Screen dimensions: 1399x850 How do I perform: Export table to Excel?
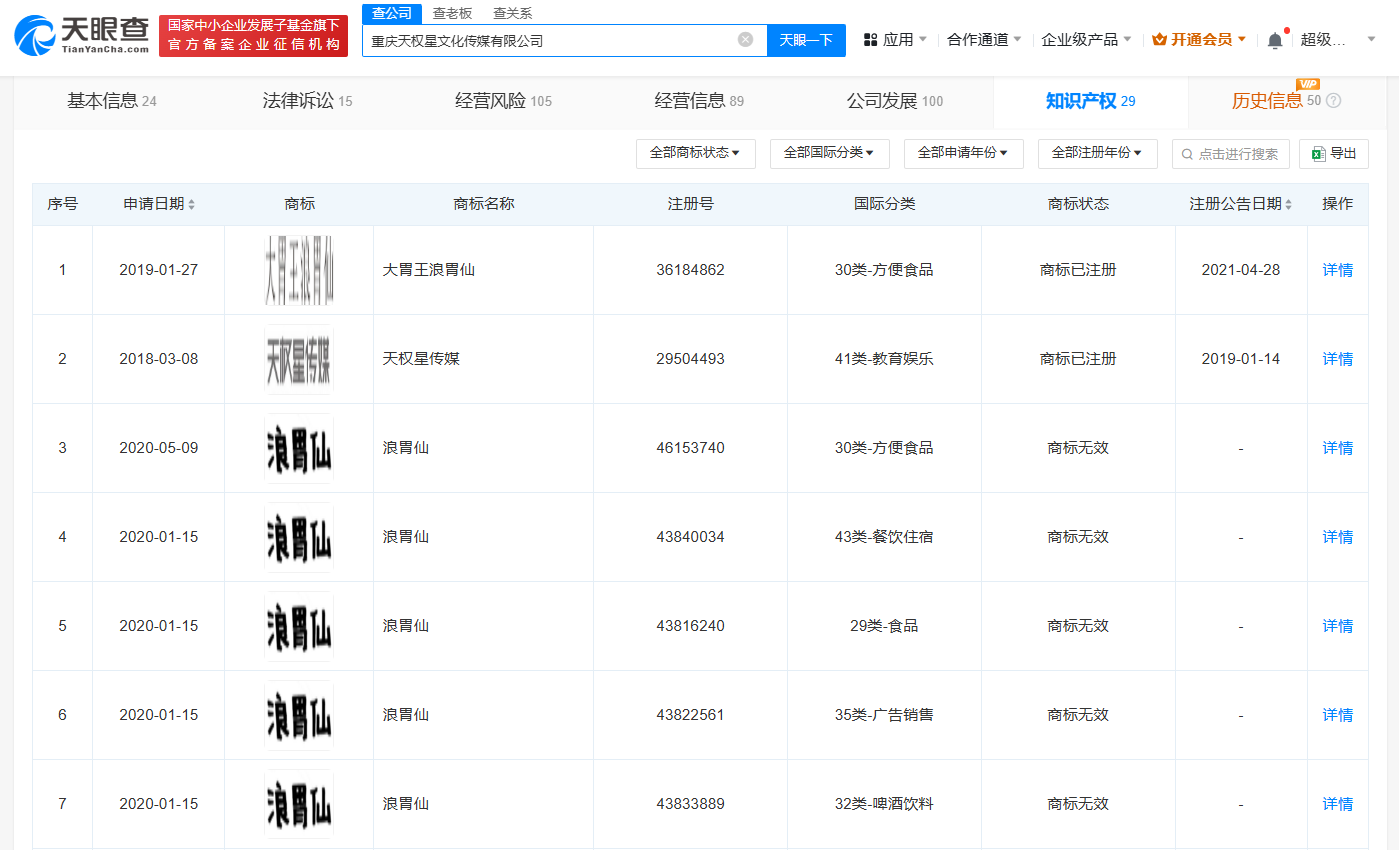1334,154
